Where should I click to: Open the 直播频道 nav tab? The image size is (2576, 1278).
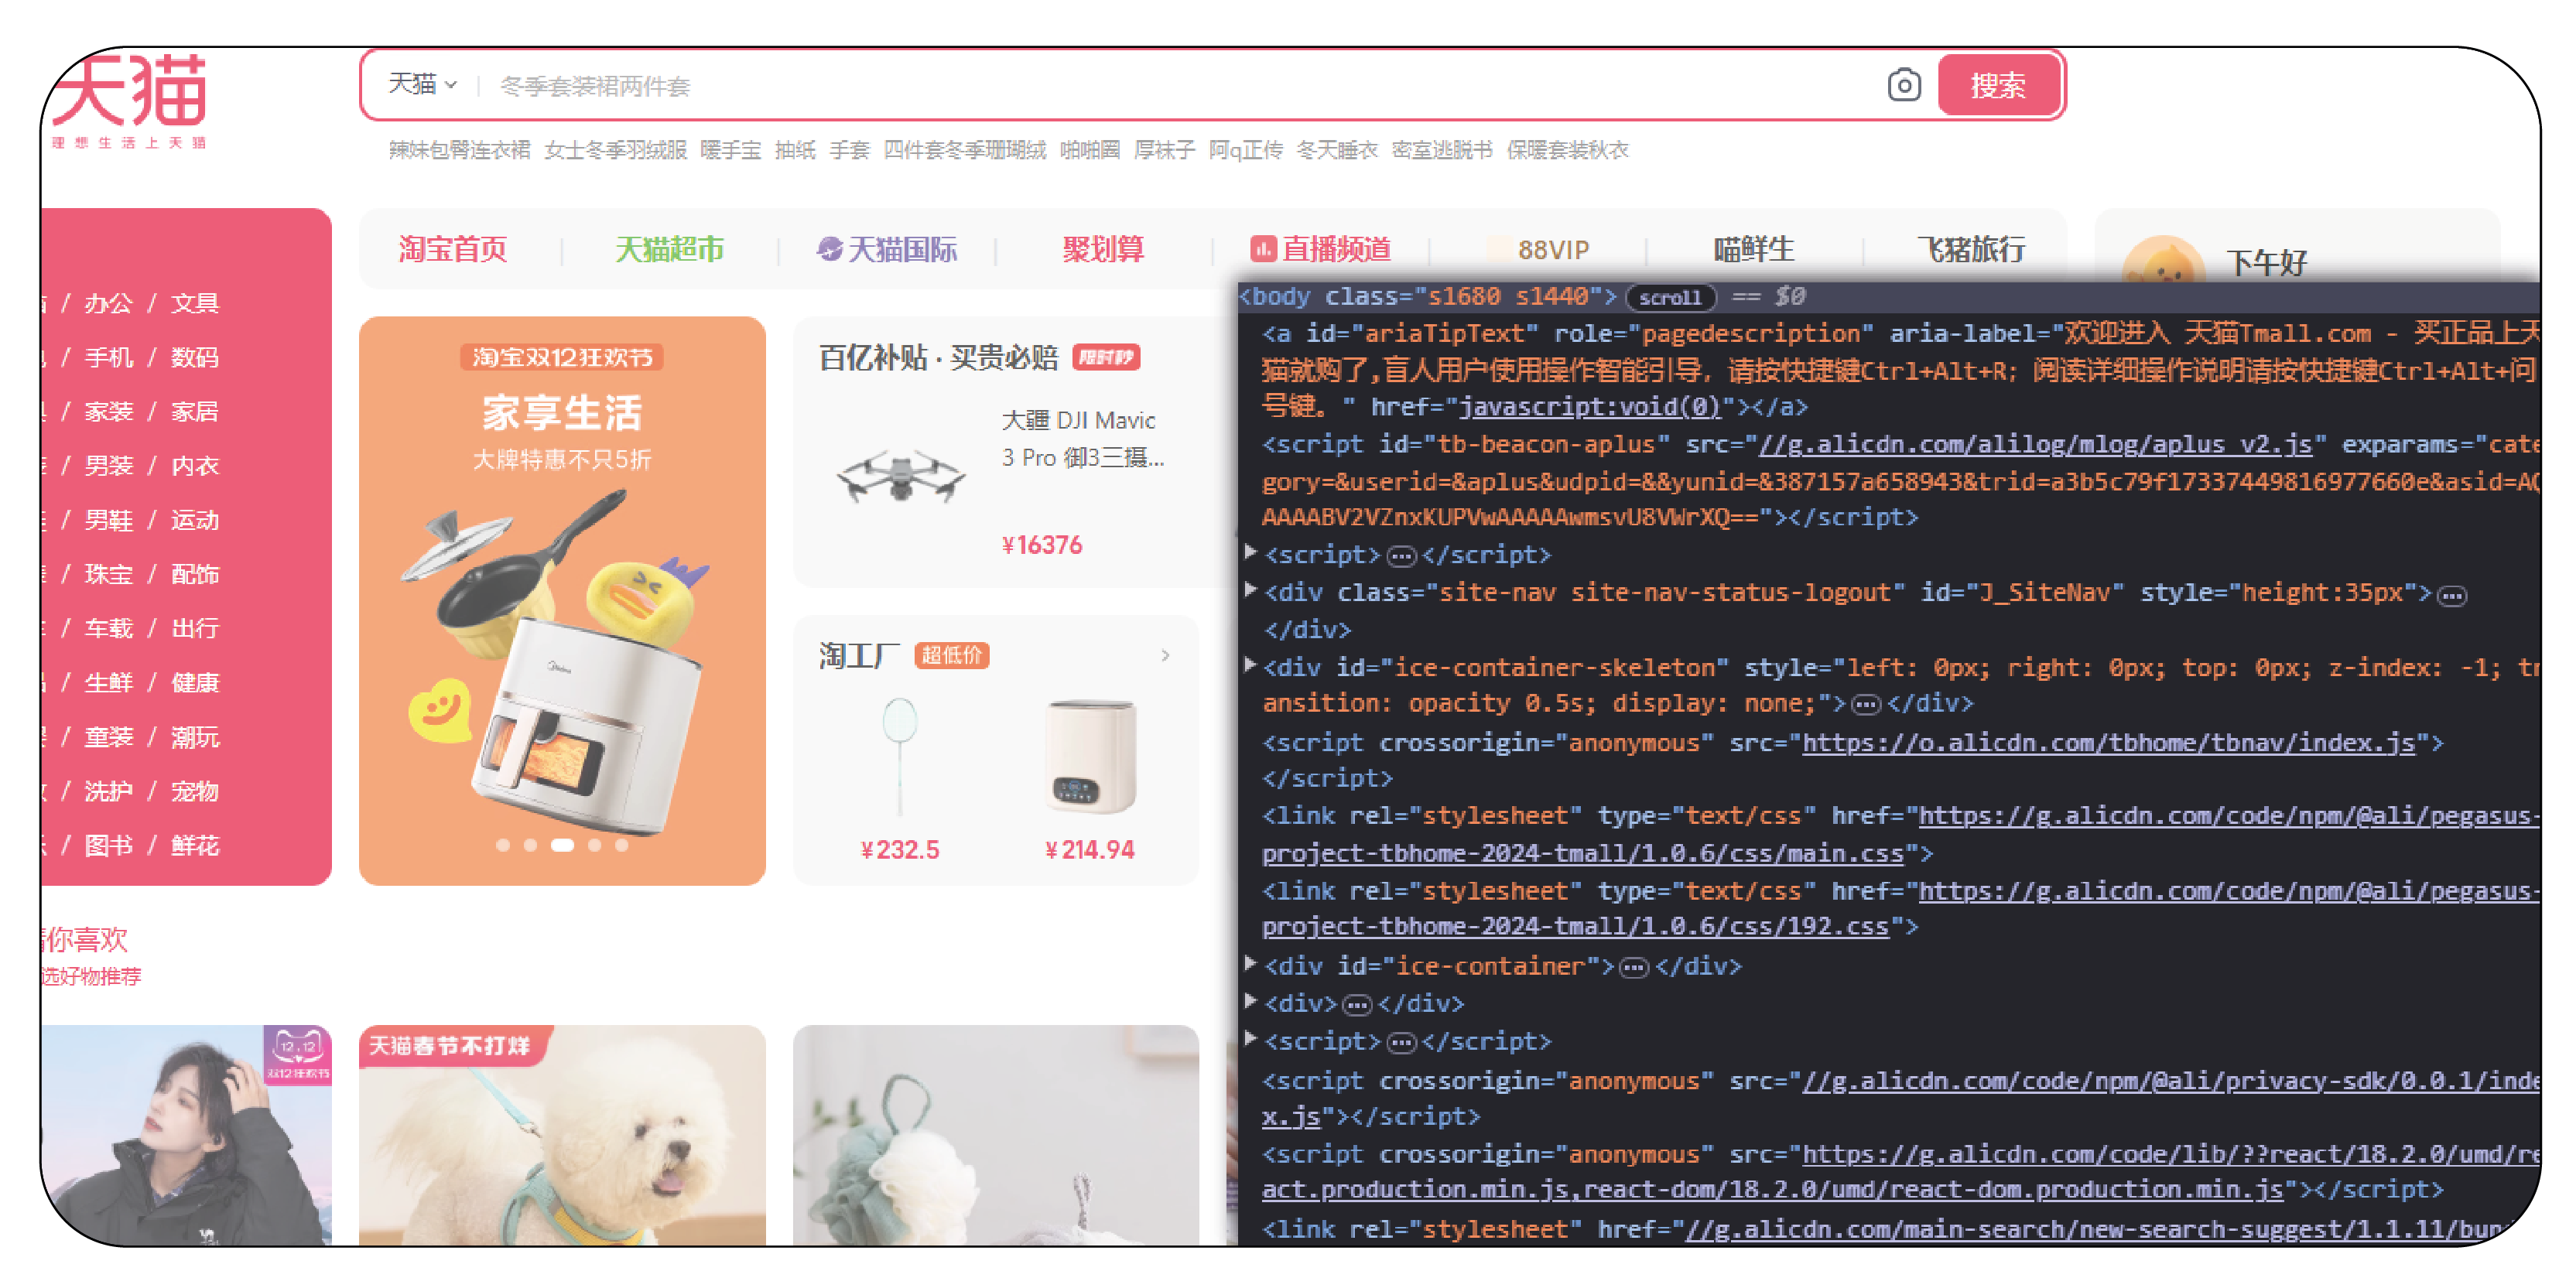(x=1321, y=249)
